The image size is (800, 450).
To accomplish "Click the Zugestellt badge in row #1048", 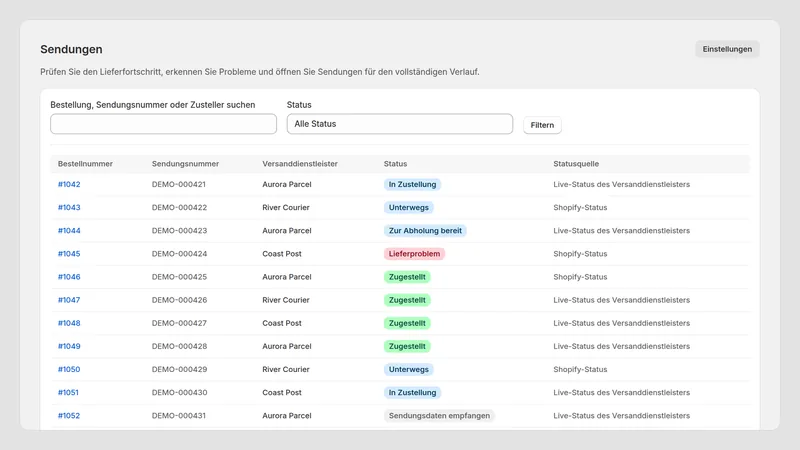I will coord(407,323).
